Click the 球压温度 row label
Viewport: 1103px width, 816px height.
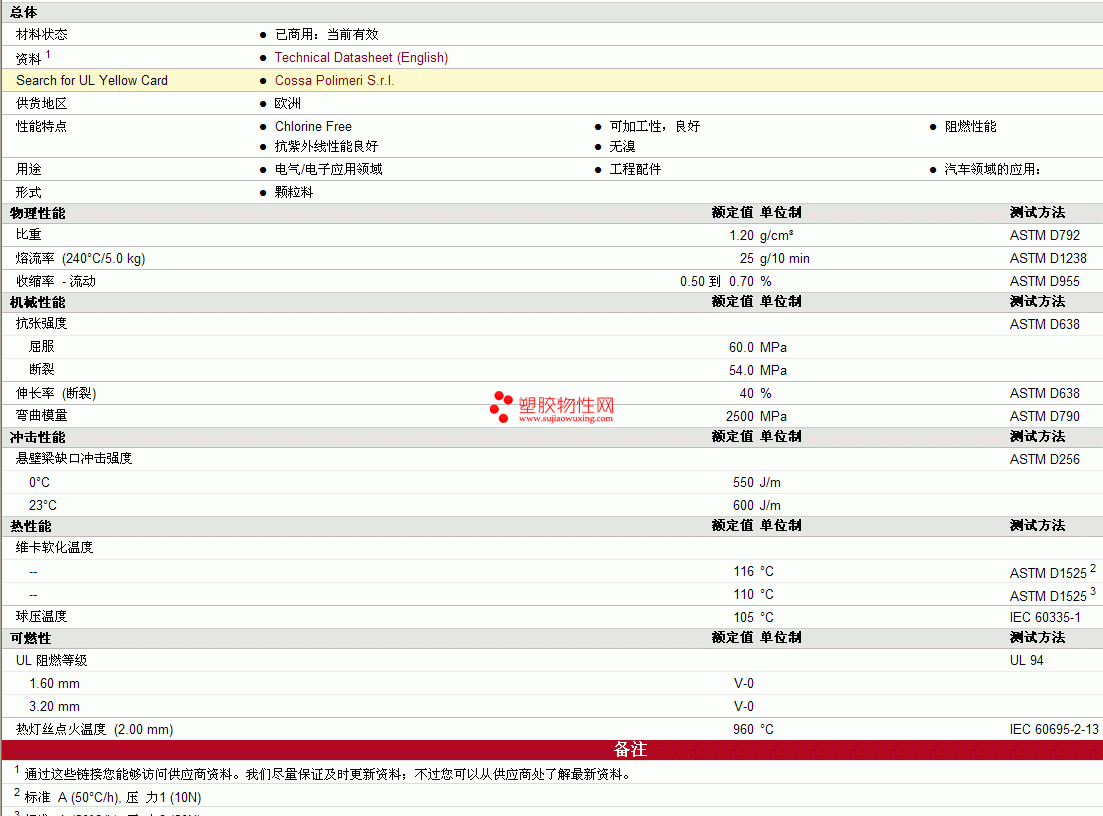pos(42,617)
